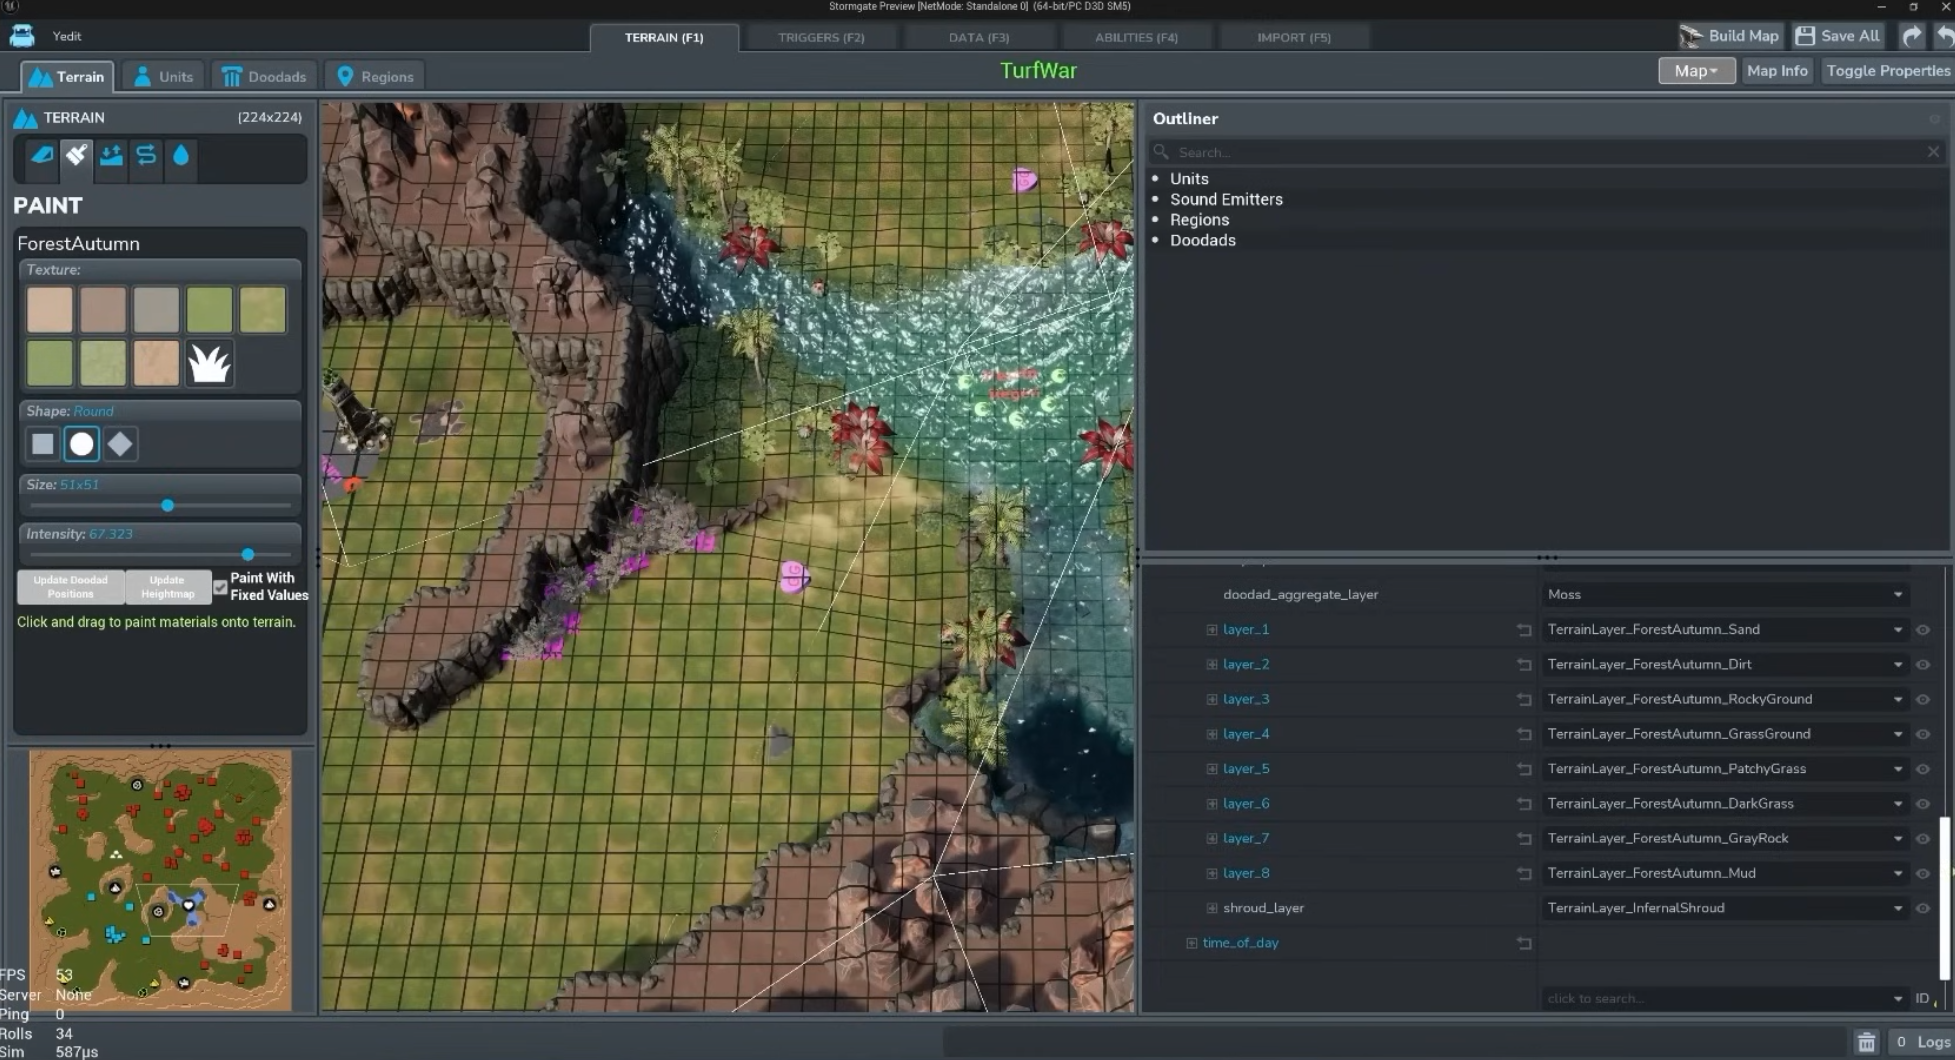
Task: Open the Map dropdown menu
Action: point(1696,71)
